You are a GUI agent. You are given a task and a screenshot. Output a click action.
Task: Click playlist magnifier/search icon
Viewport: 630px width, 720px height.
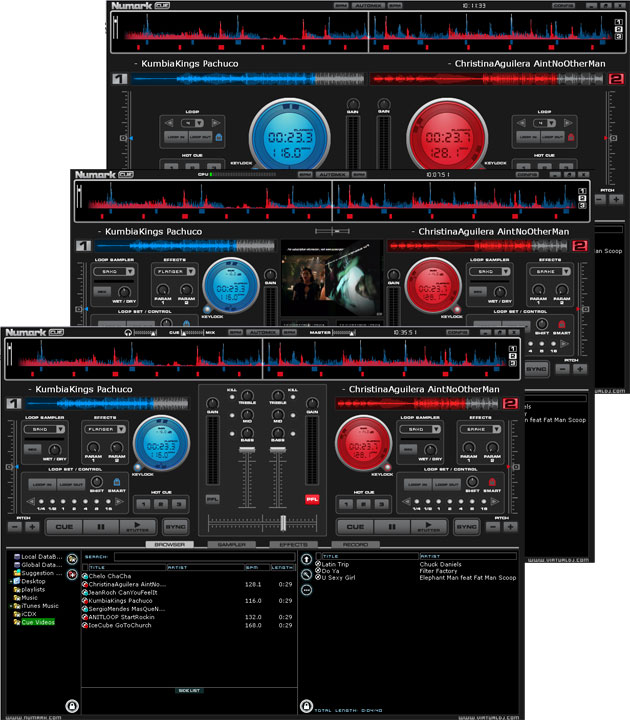[306, 574]
